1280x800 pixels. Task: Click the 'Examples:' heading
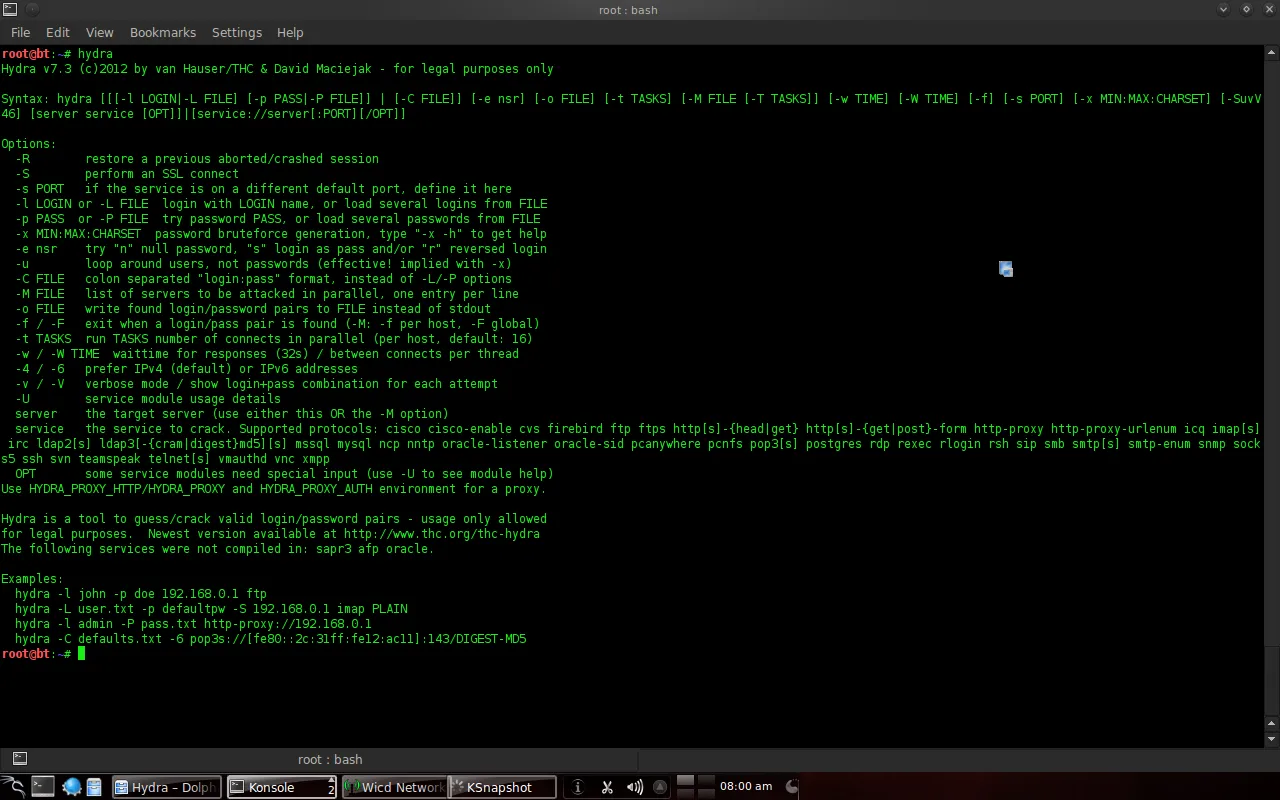click(x=32, y=579)
